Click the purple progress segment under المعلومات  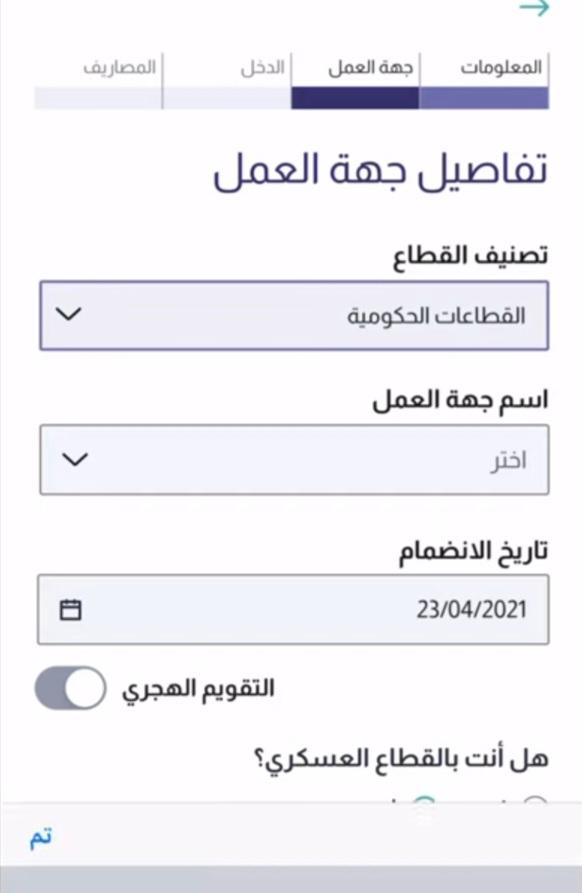coord(484,98)
